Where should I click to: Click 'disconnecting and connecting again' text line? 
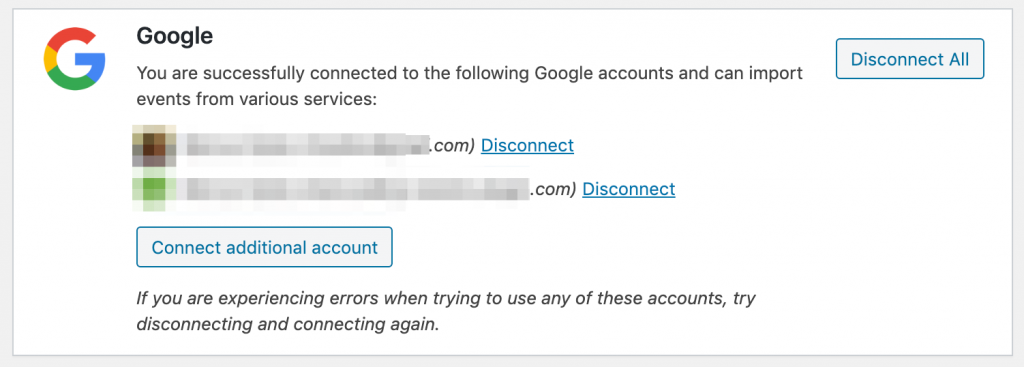(x=287, y=325)
